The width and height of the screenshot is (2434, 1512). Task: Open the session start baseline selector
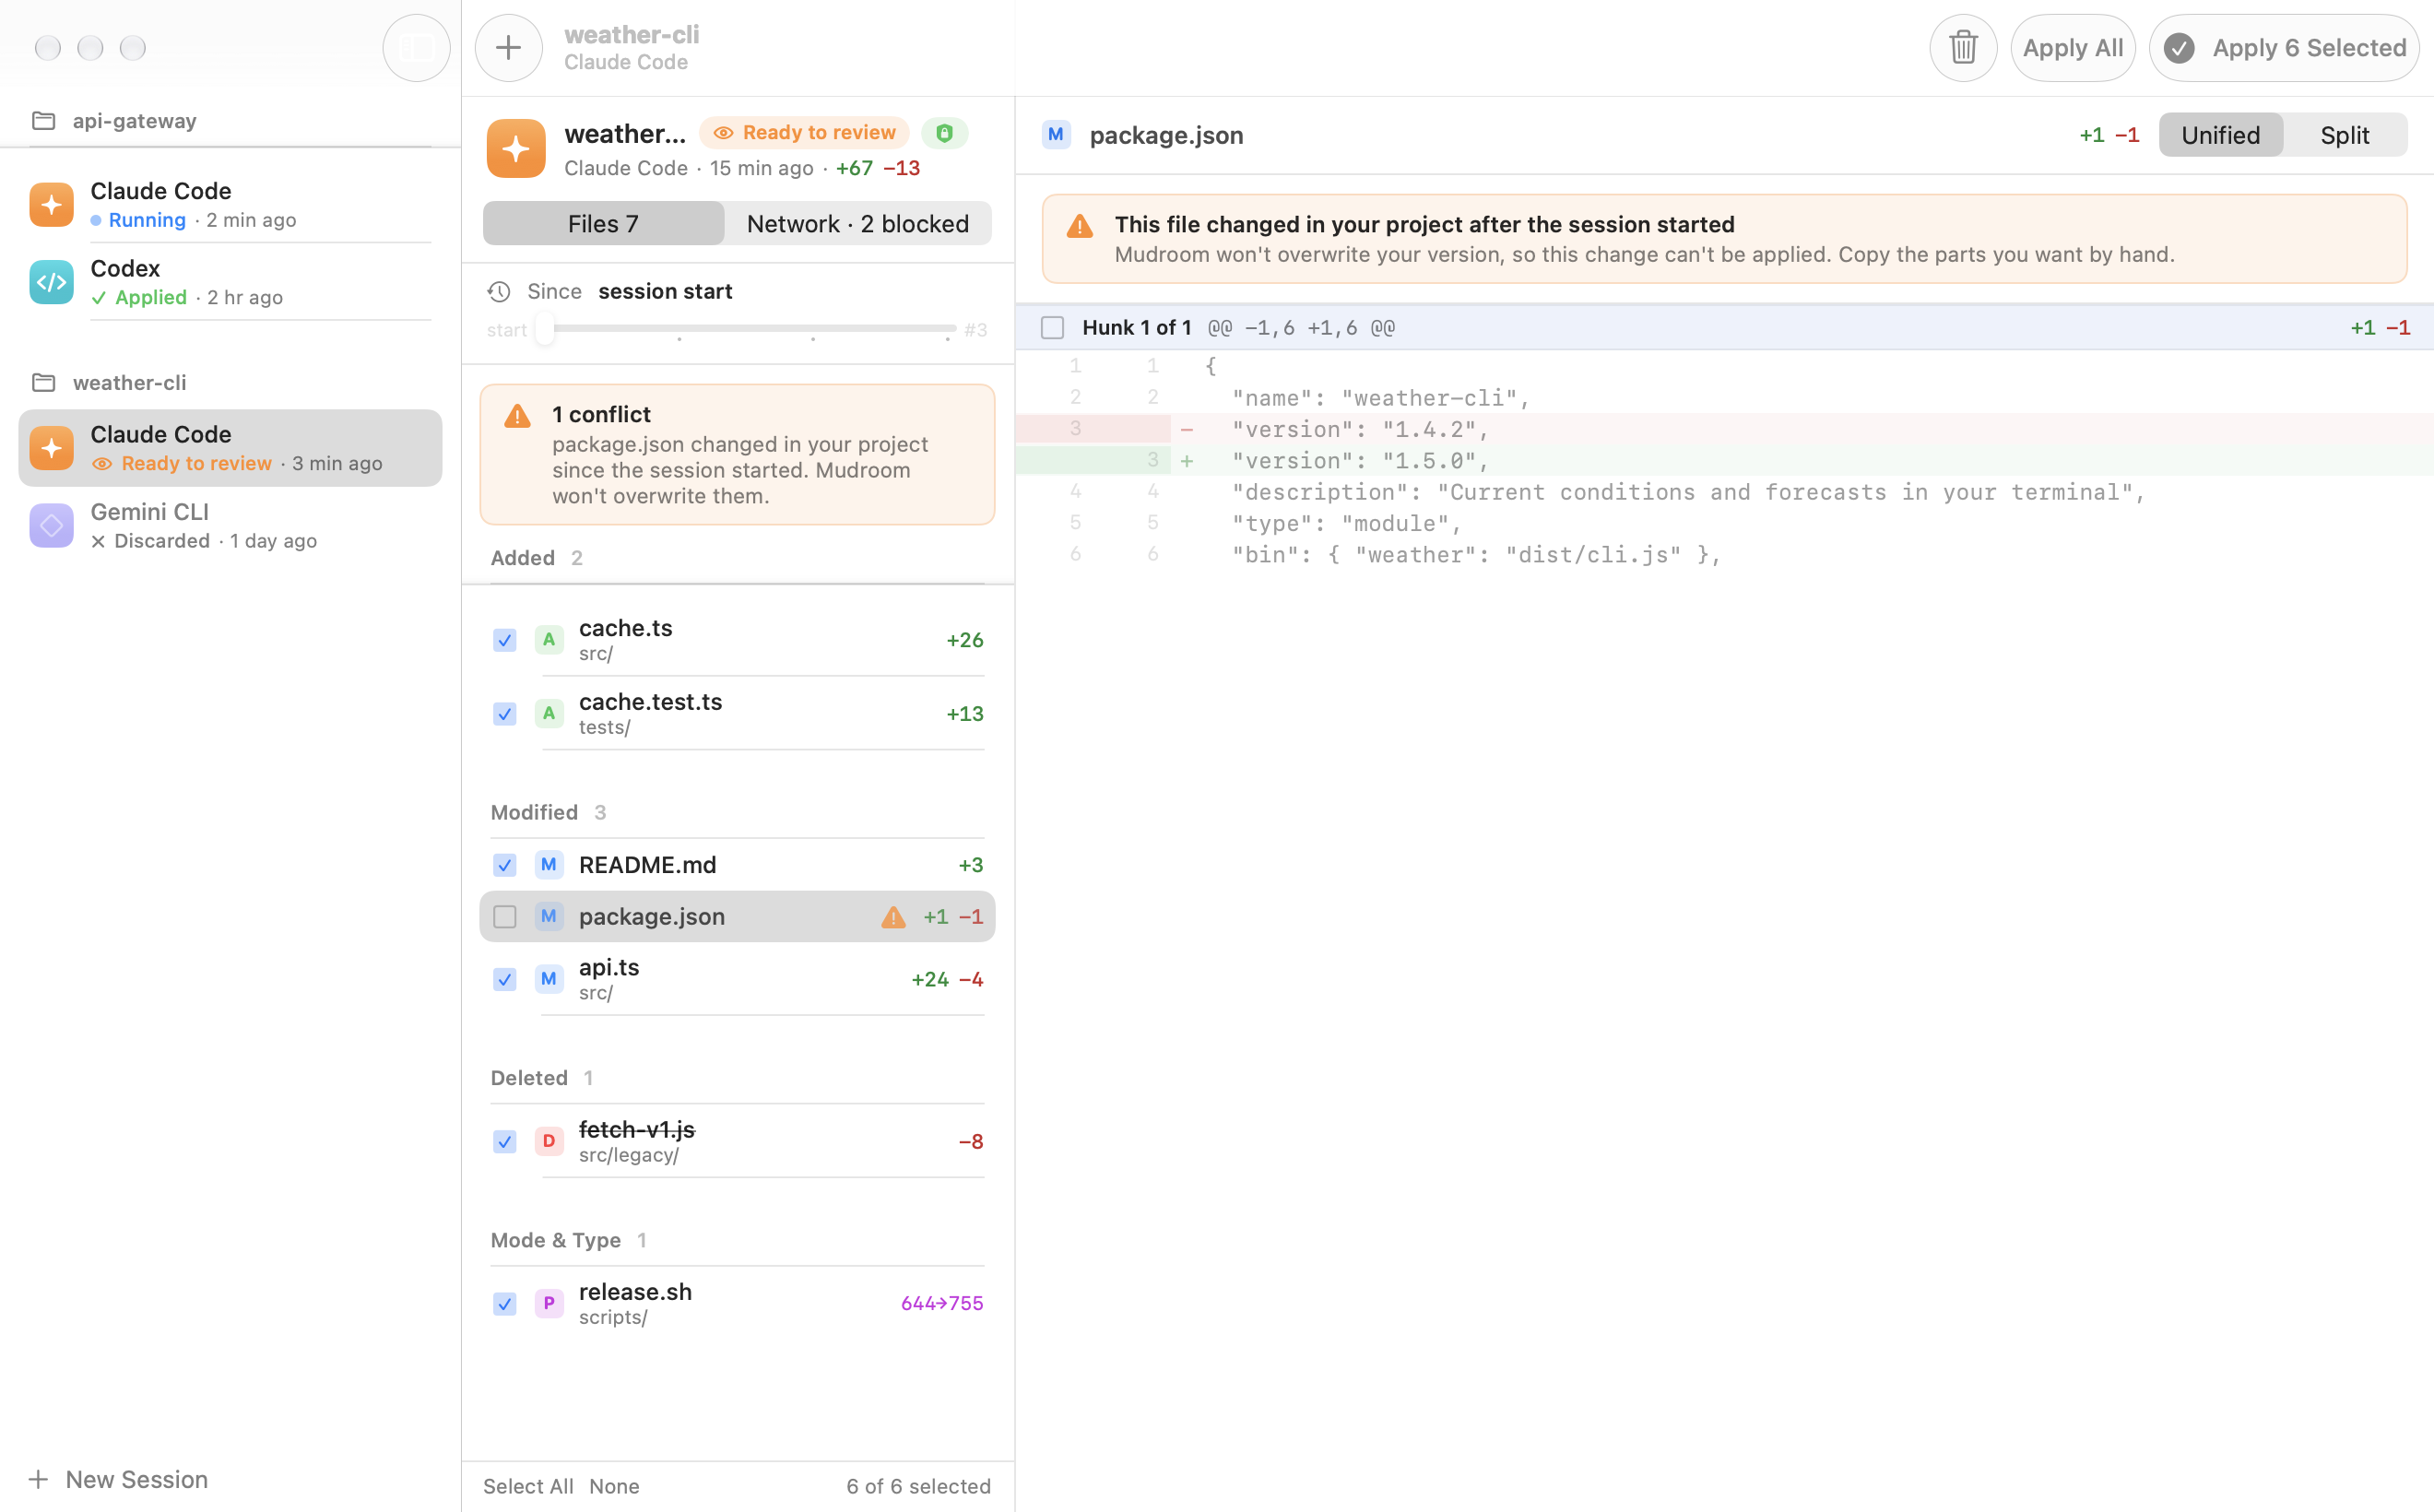[665, 291]
